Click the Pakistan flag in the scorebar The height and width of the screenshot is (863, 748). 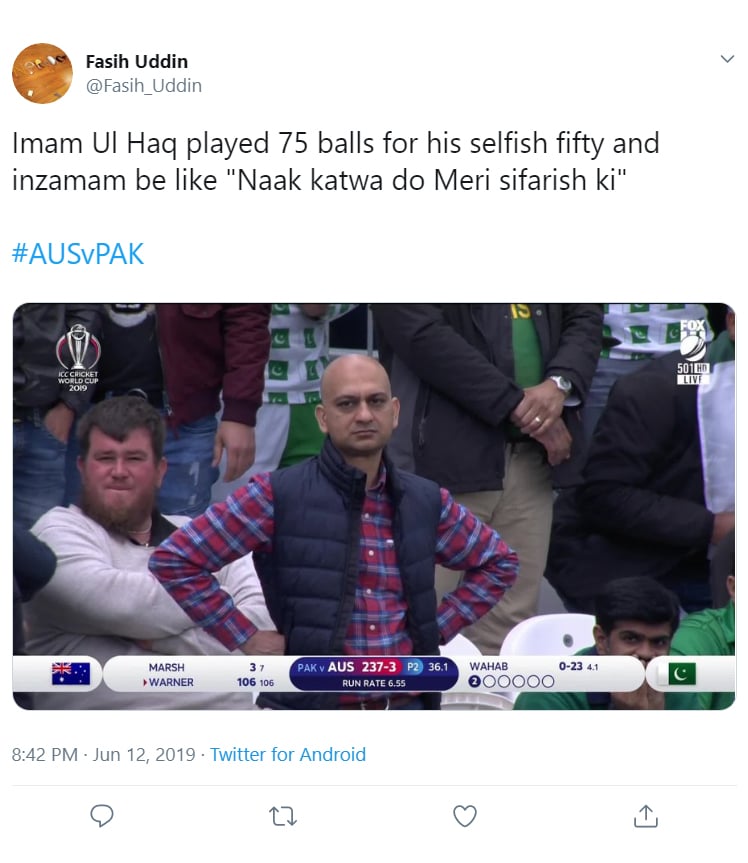click(682, 674)
